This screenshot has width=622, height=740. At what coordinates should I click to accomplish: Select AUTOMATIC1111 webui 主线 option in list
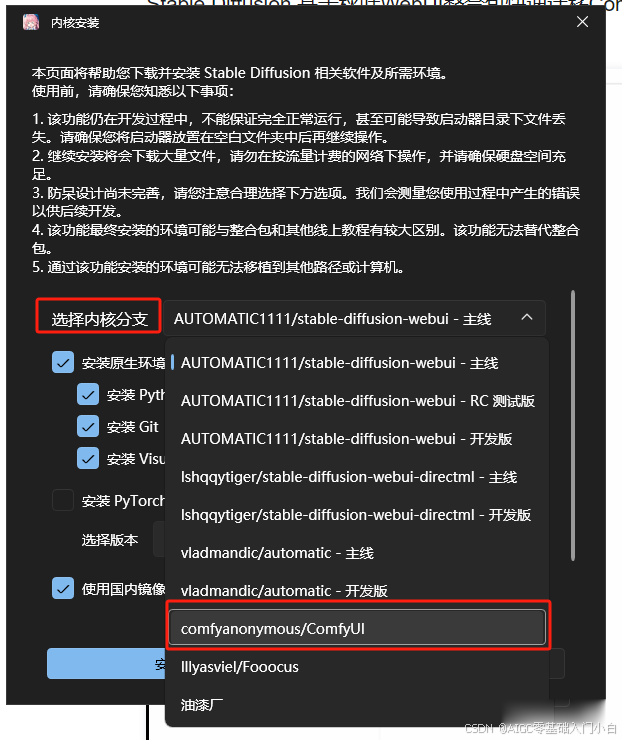[357, 363]
